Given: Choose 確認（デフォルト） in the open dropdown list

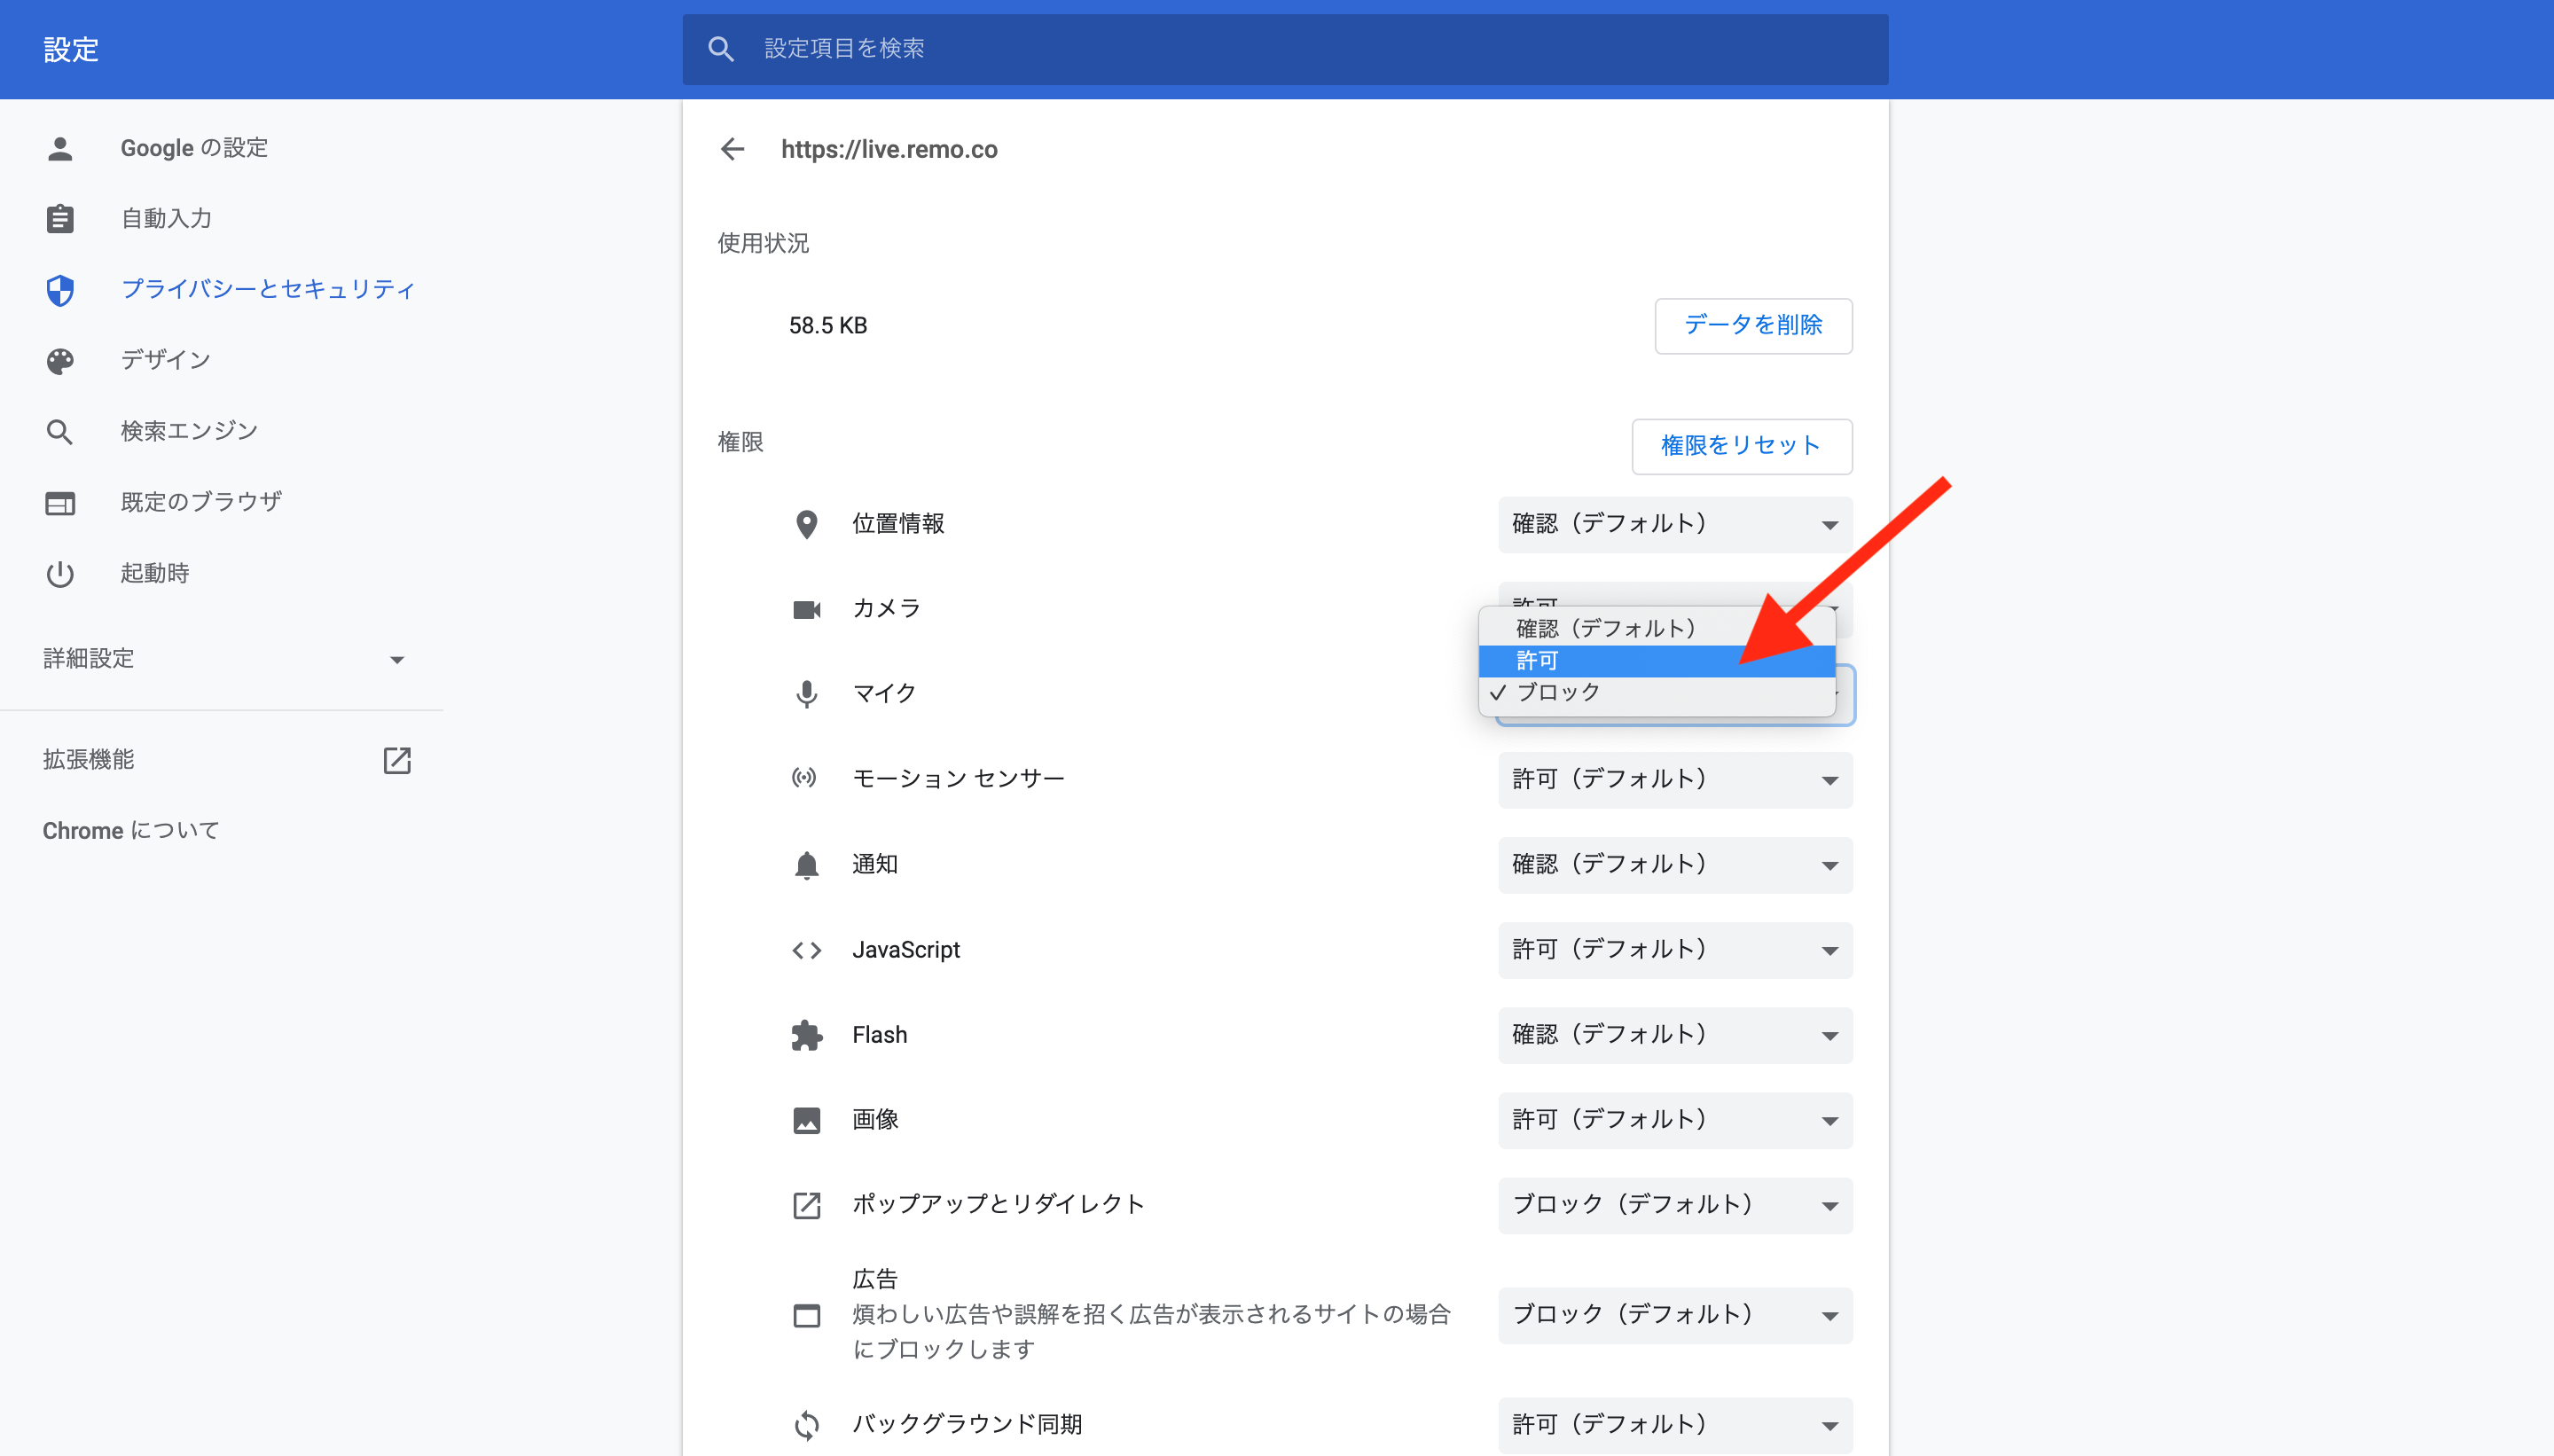Looking at the screenshot, I should pos(1606,629).
